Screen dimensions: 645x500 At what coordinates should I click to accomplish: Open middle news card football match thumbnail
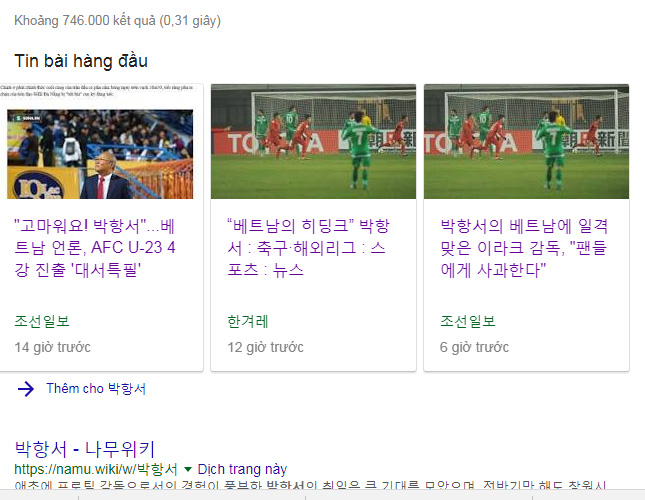[313, 141]
